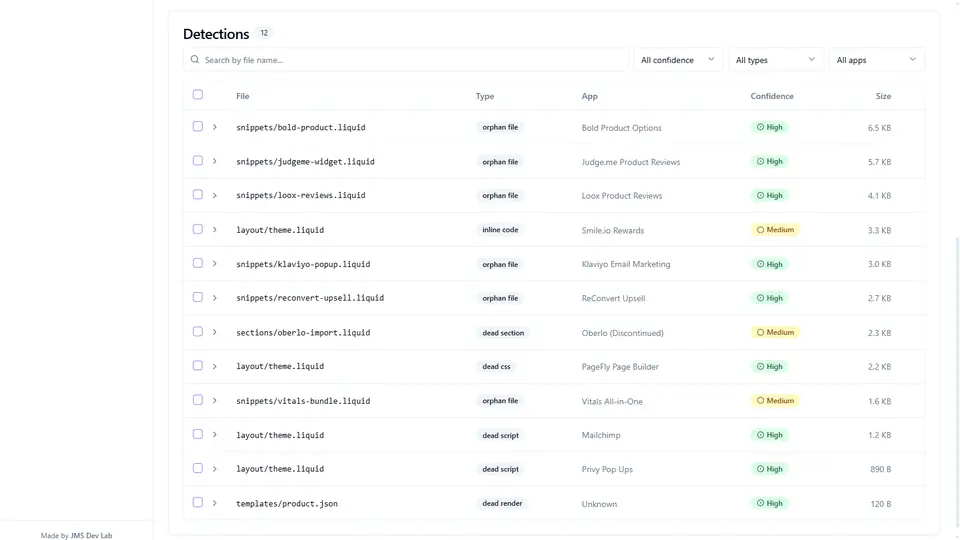Expand the oberlo-import.liquid row

tap(215, 332)
